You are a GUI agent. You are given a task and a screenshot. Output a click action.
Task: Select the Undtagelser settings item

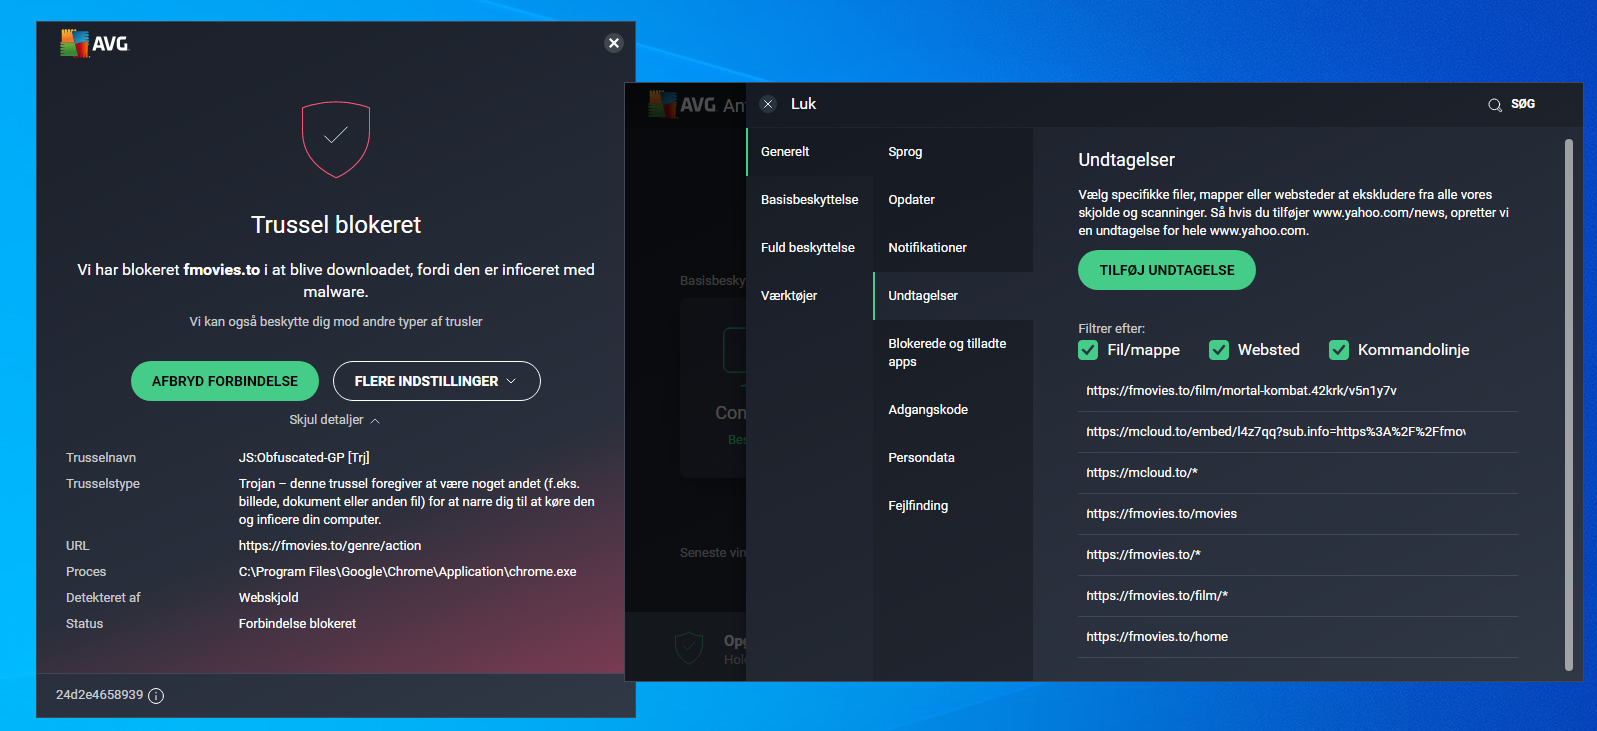point(953,296)
